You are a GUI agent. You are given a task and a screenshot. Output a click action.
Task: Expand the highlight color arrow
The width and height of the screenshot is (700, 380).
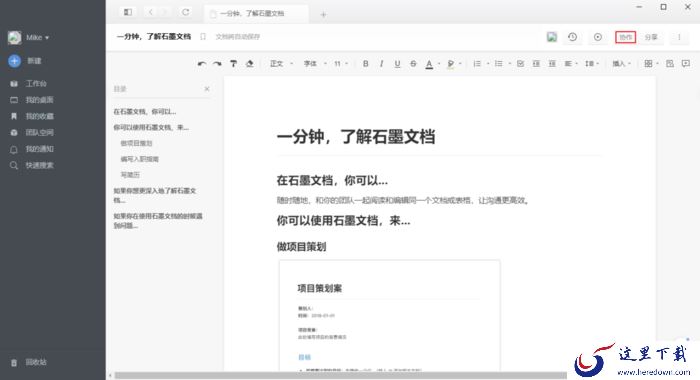point(460,64)
